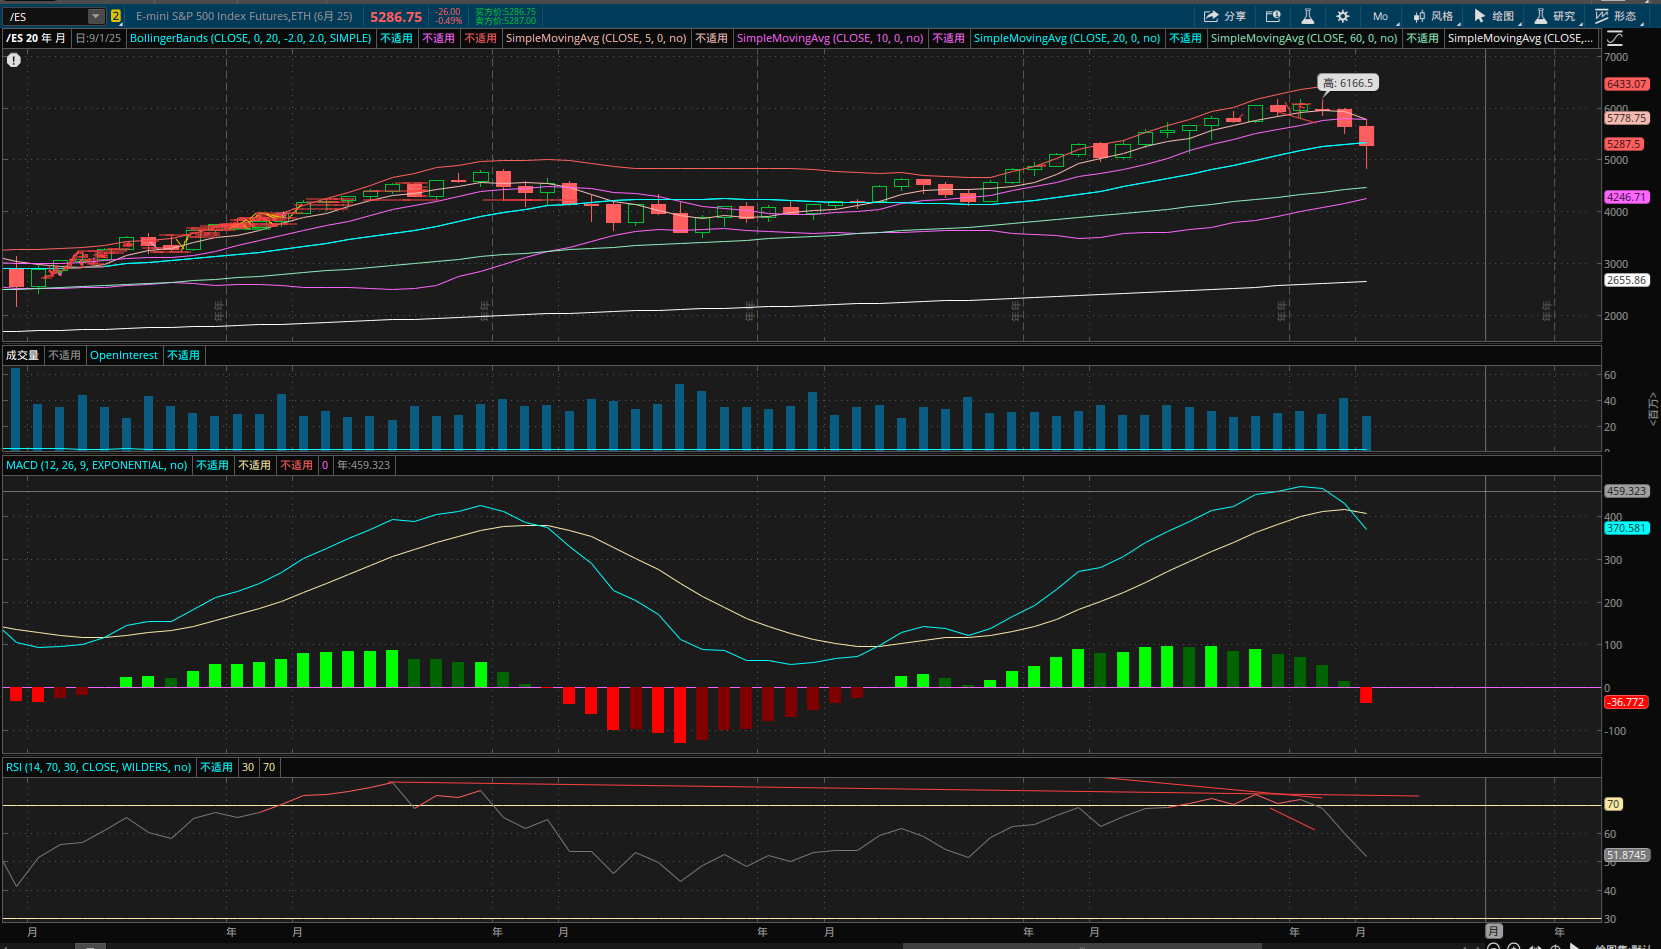Expand the /ES symbol dropdown arrow
Screen dimensions: 1661x949
point(96,16)
